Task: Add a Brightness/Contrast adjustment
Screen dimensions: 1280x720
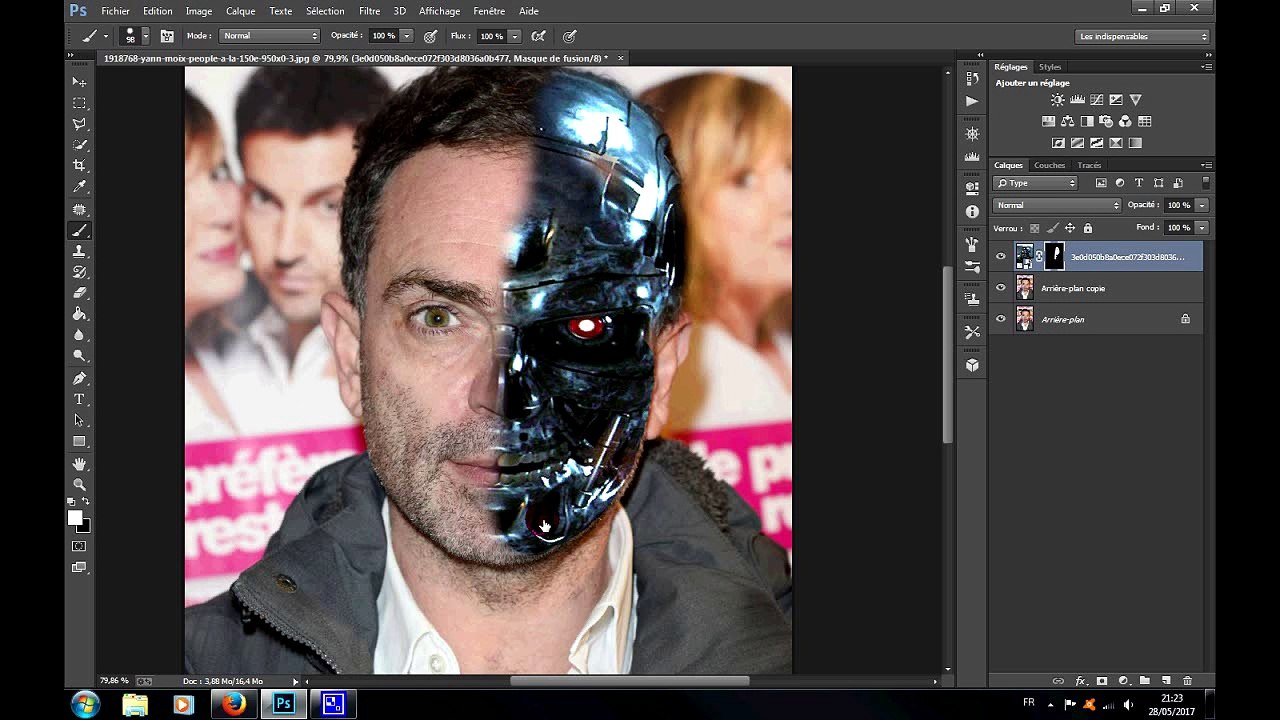Action: coord(1058,100)
